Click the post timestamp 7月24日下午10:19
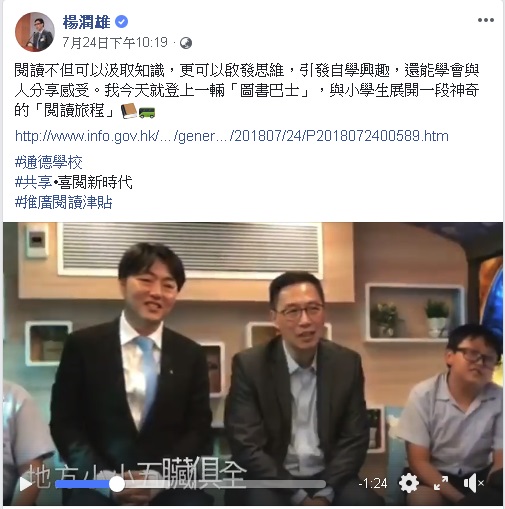 [115, 43]
